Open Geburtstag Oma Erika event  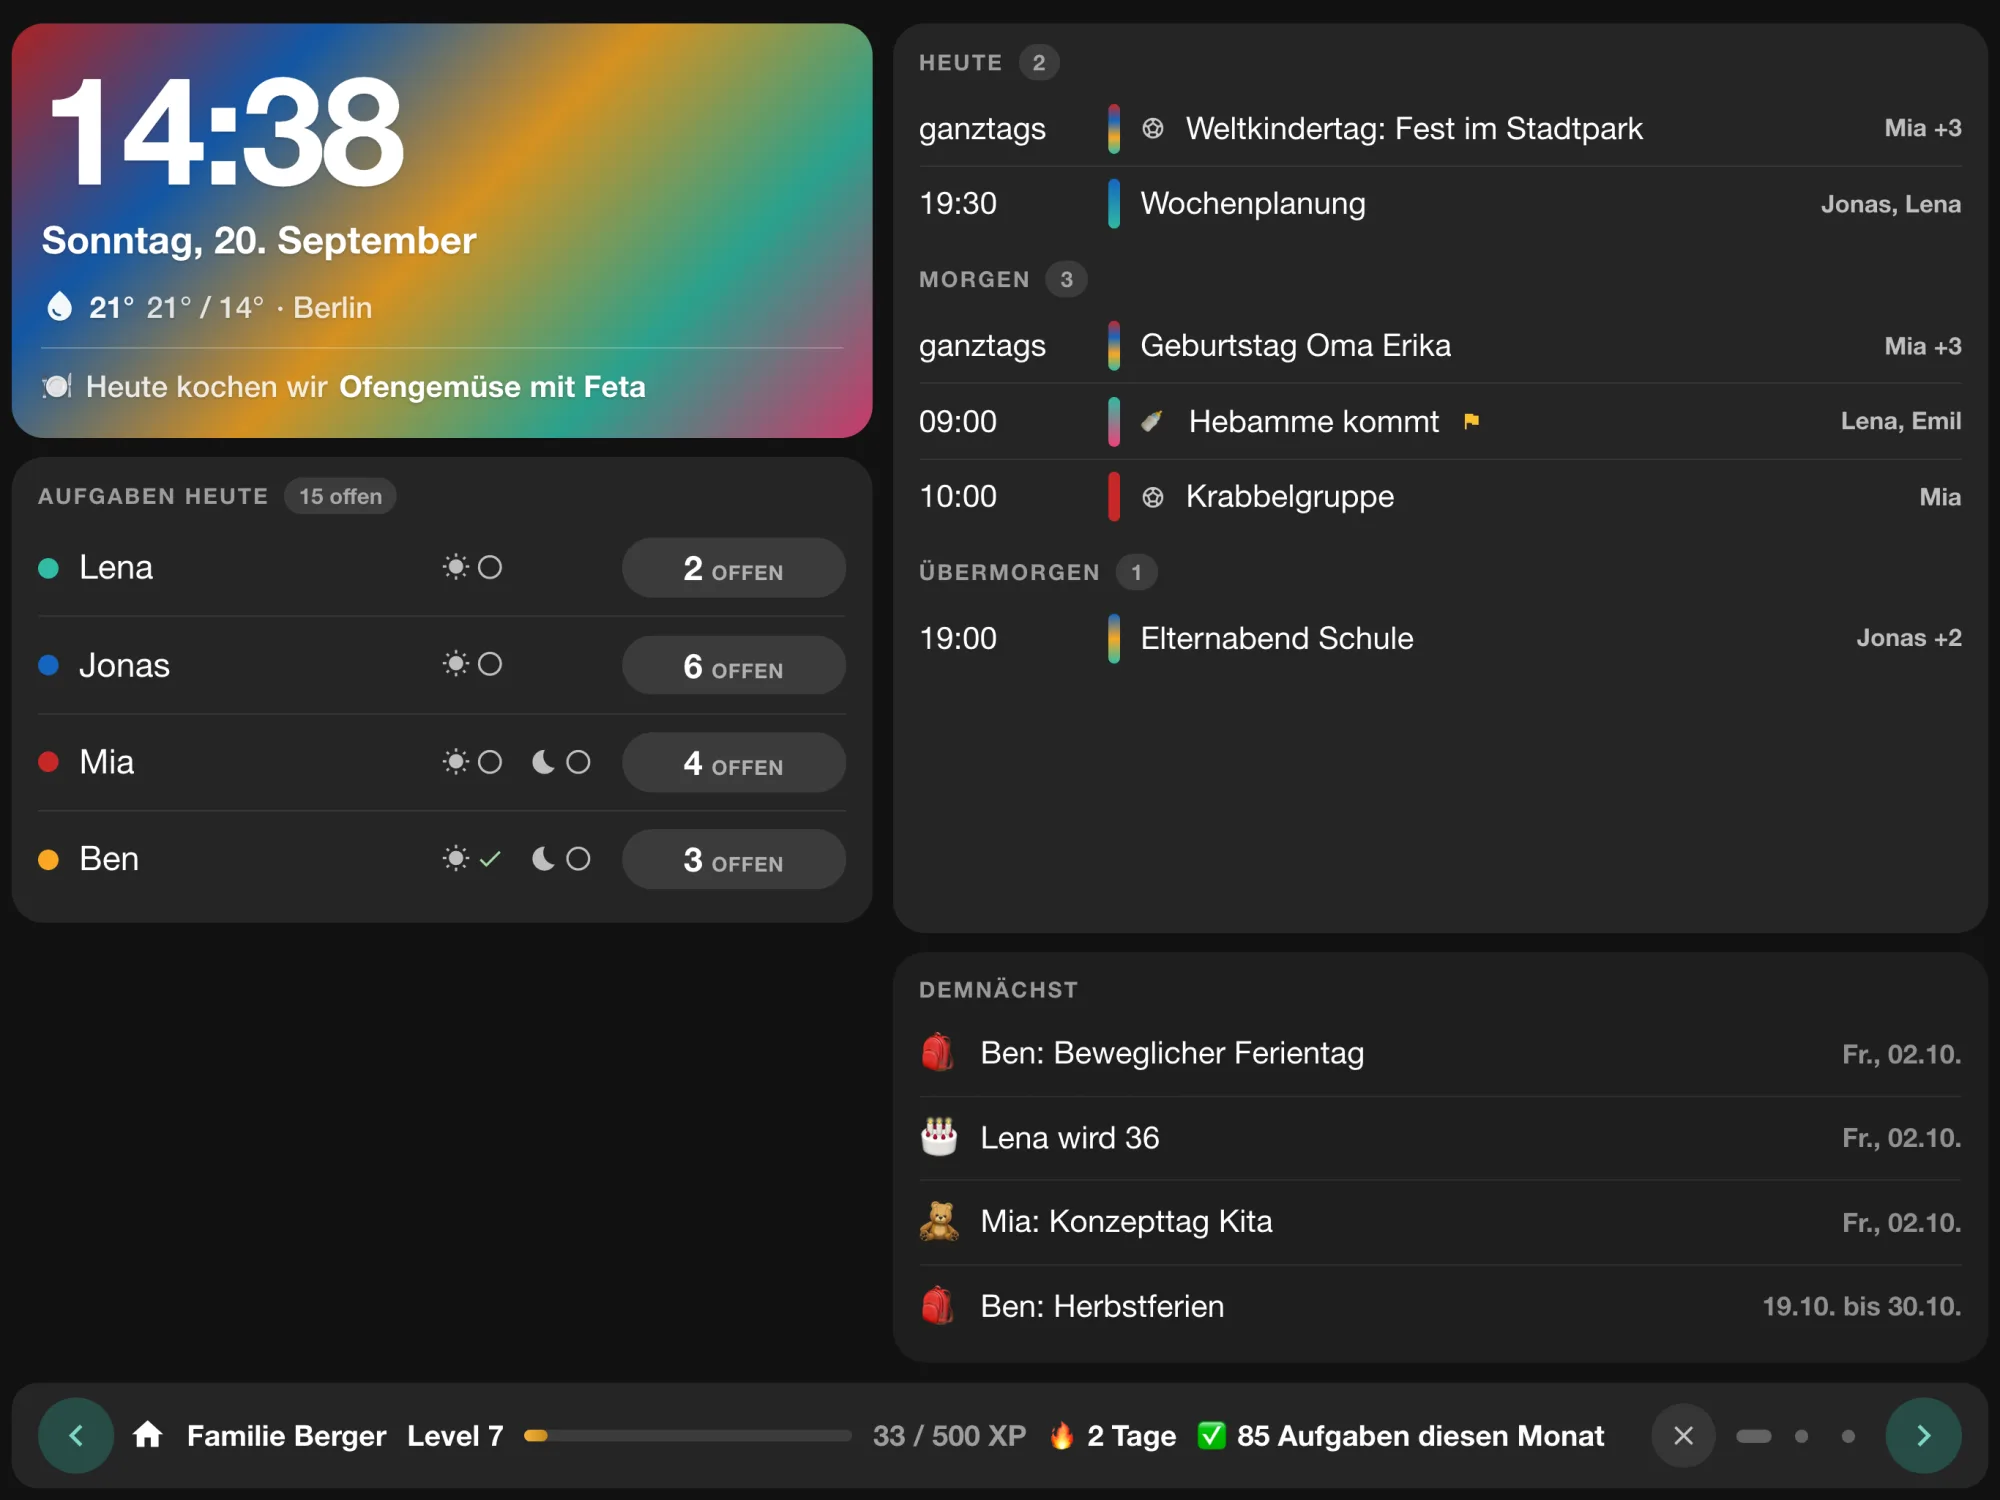(x=1440, y=345)
